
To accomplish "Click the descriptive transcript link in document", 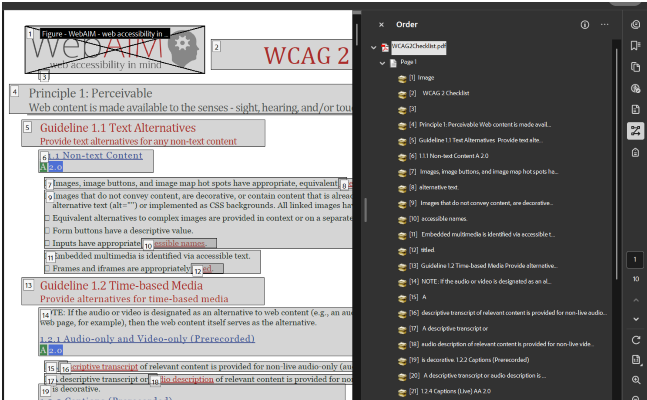I will tap(104, 367).
